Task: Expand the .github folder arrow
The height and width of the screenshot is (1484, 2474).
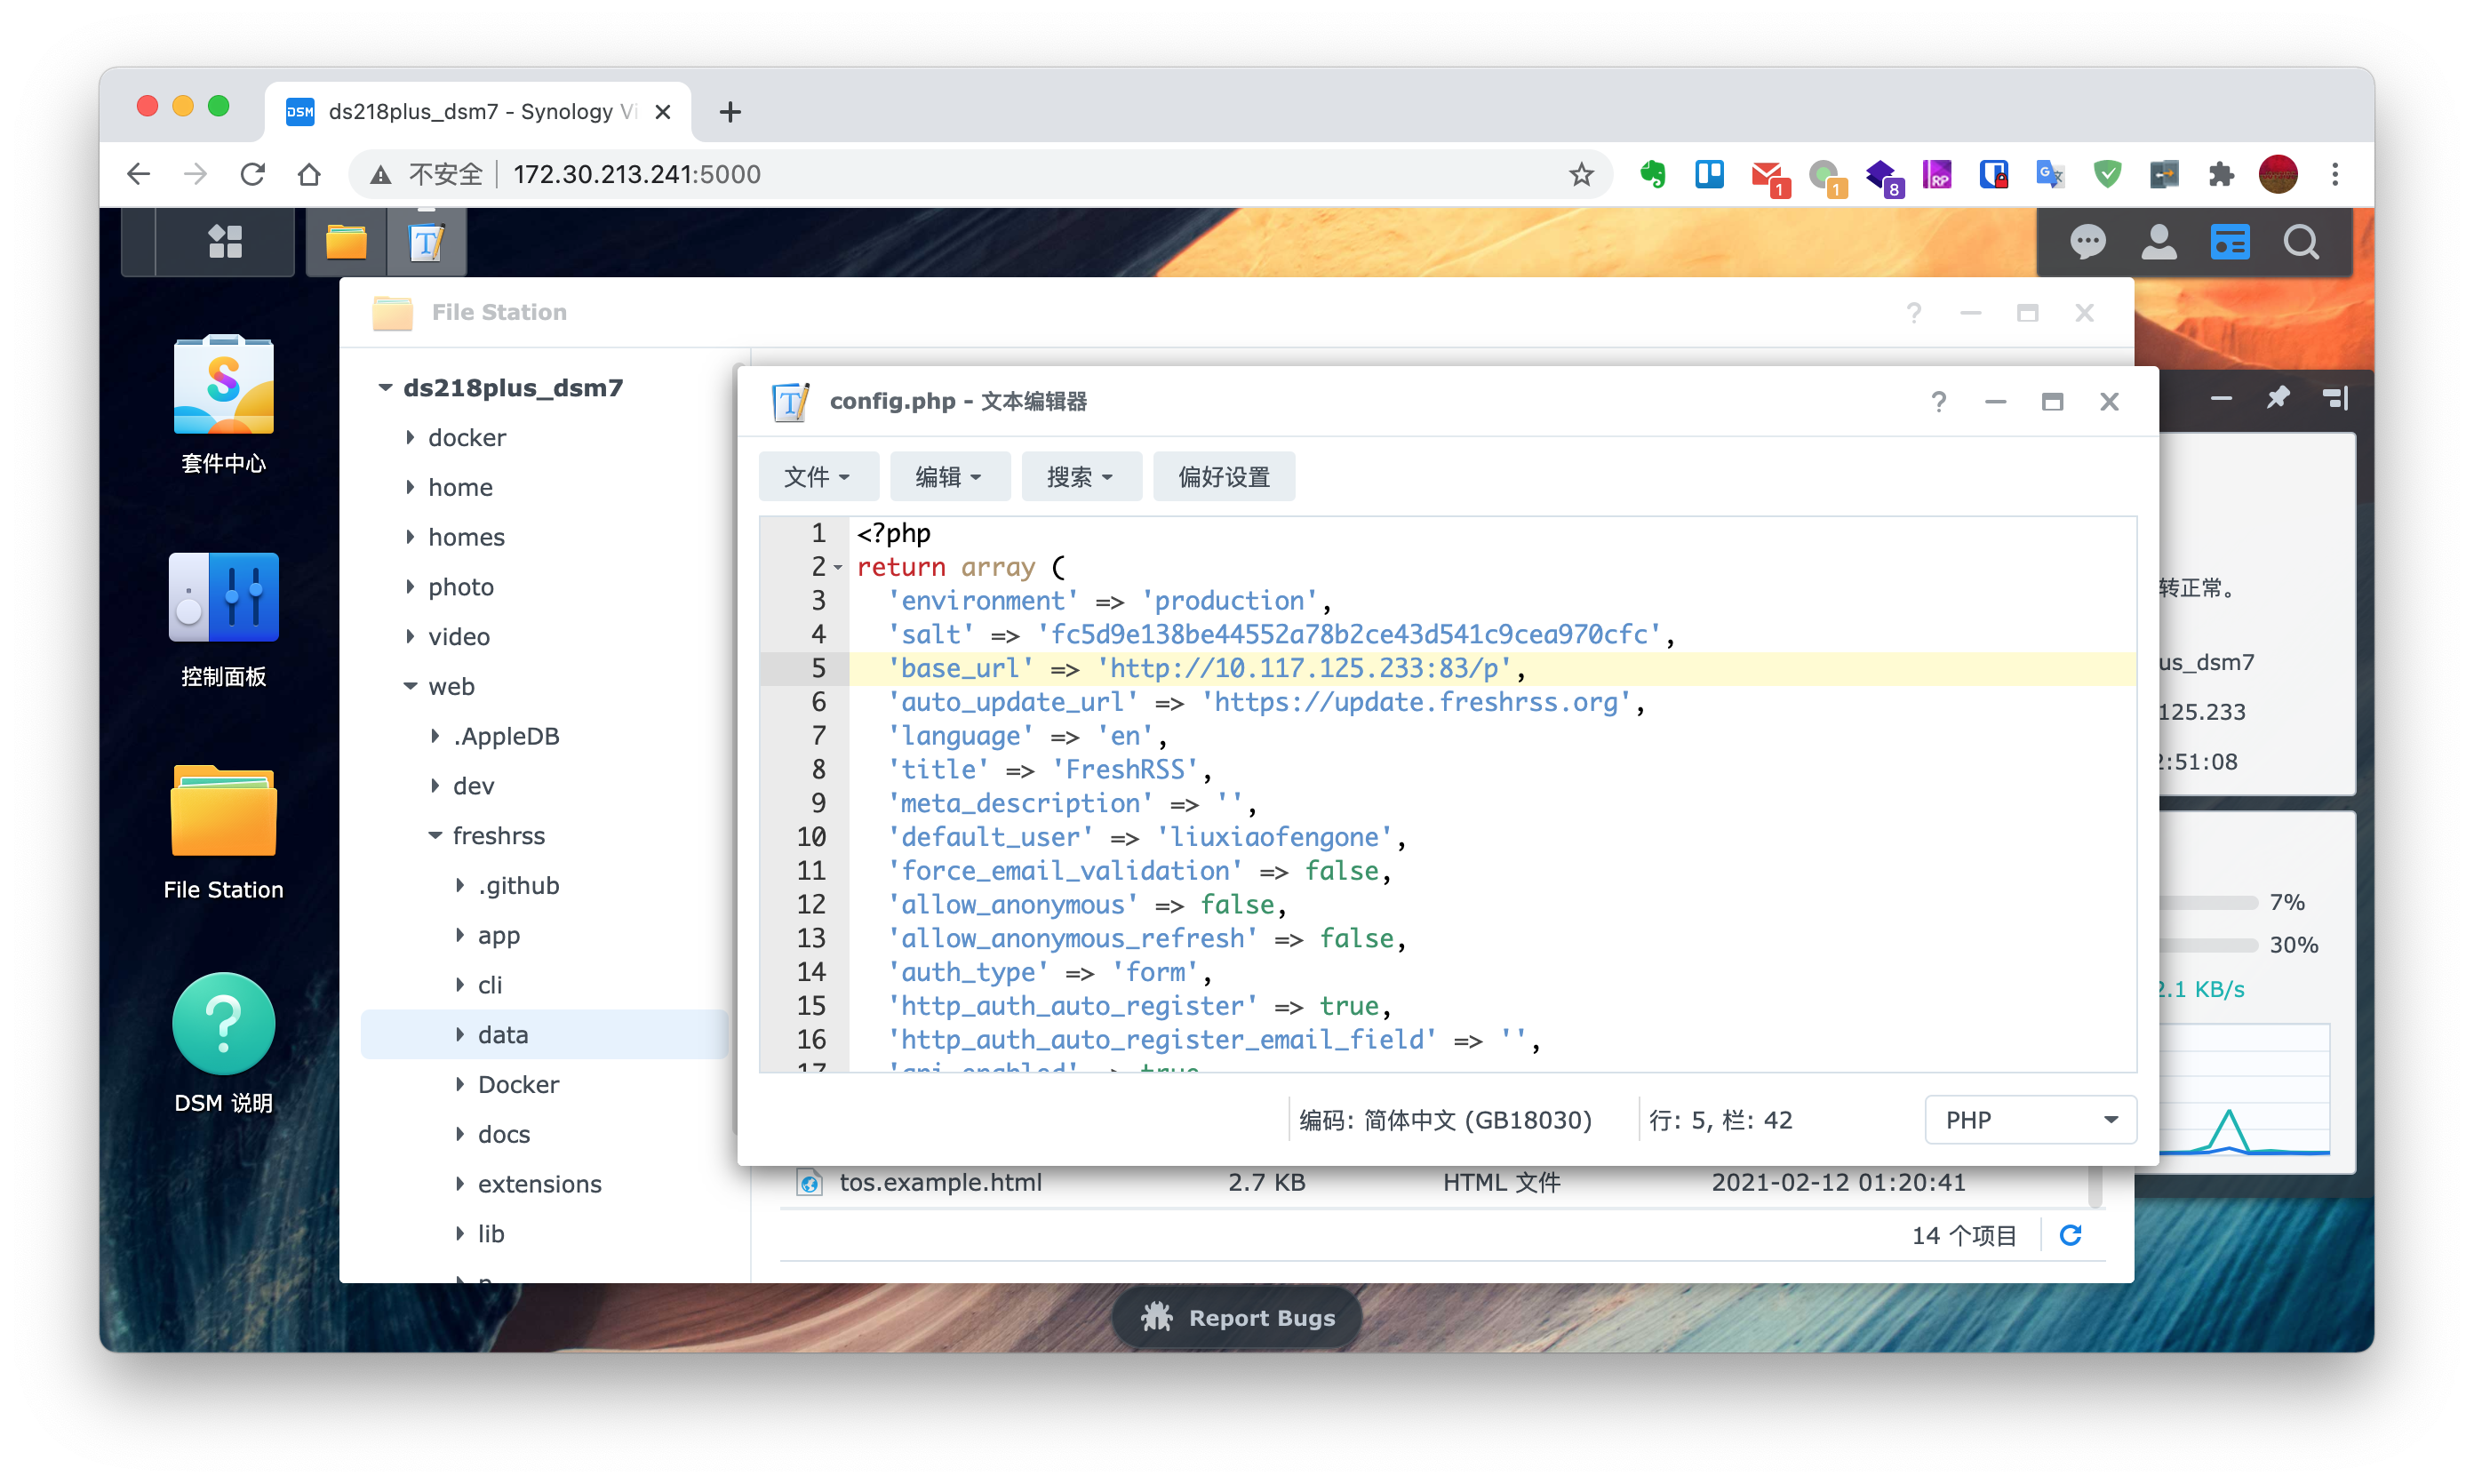Action: 460,885
